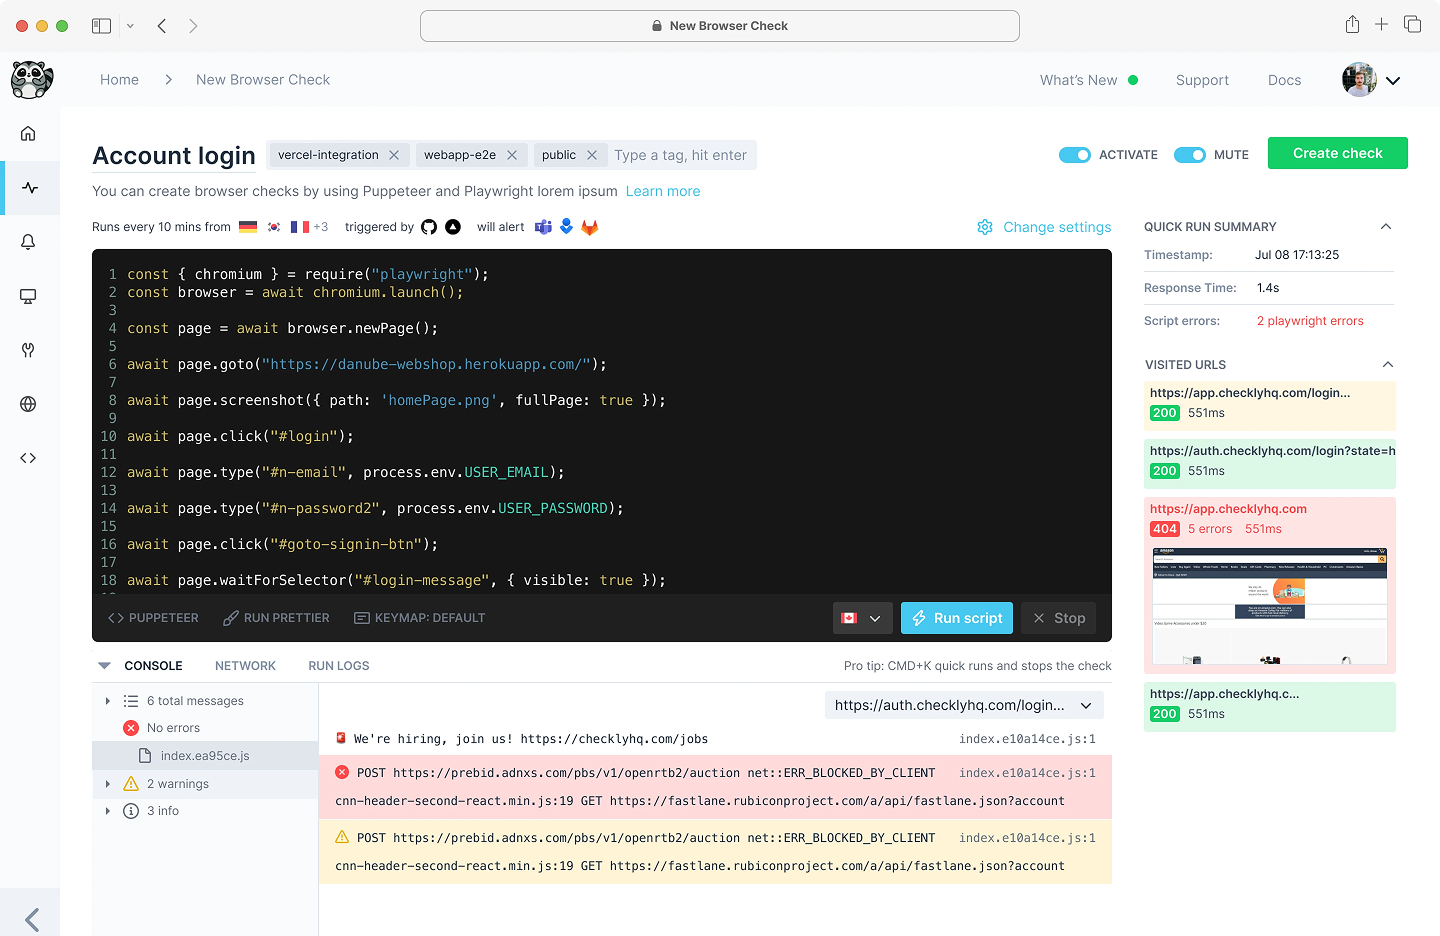Viewport: 1440px width, 936px height.
Task: Click the GitHub trigger icon
Action: [429, 227]
